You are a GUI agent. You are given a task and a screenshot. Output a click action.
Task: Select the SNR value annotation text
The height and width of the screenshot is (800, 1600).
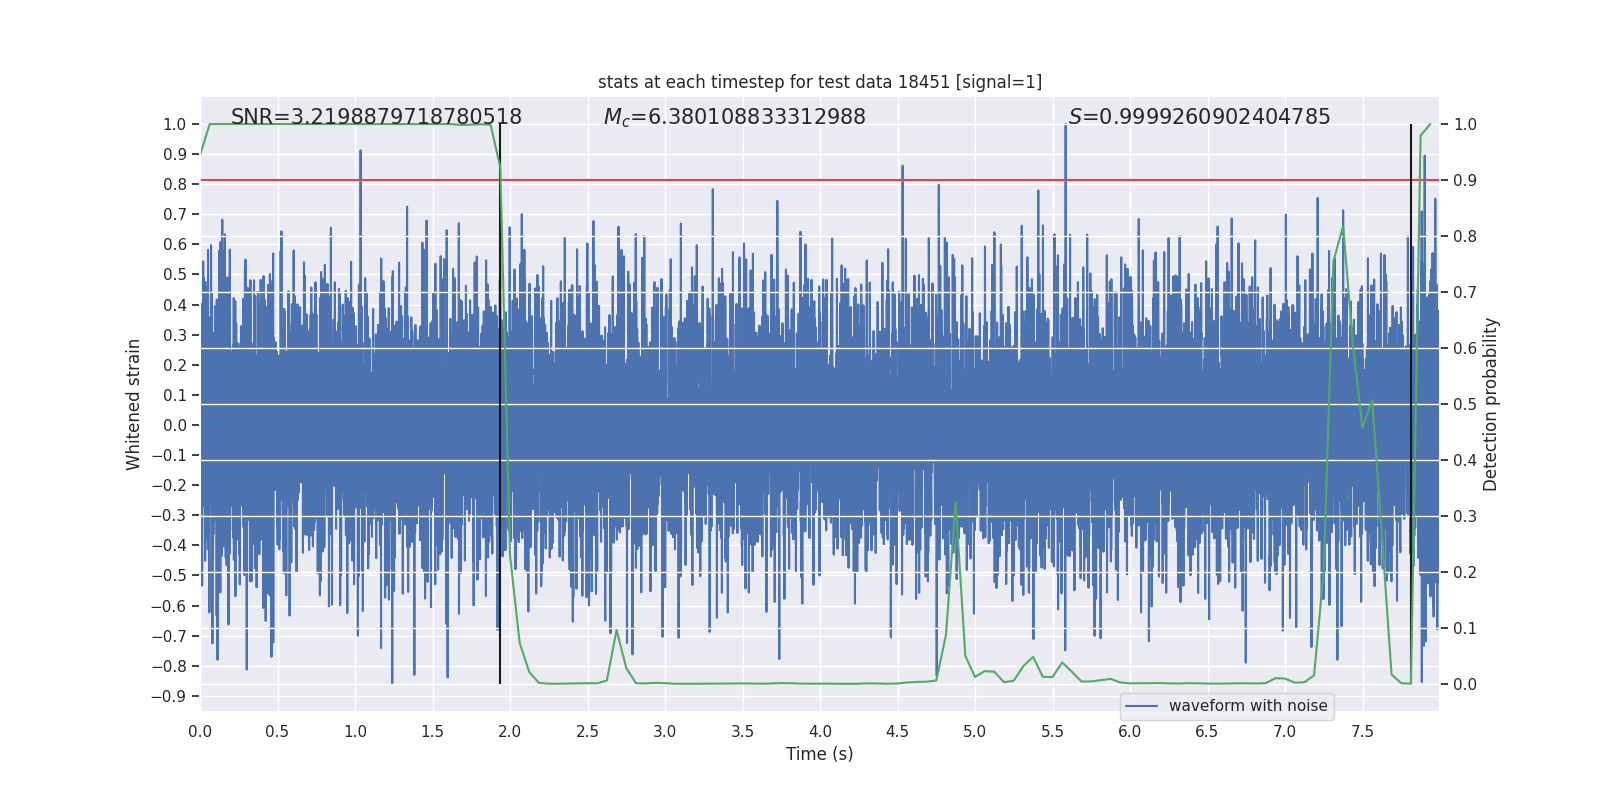376,117
